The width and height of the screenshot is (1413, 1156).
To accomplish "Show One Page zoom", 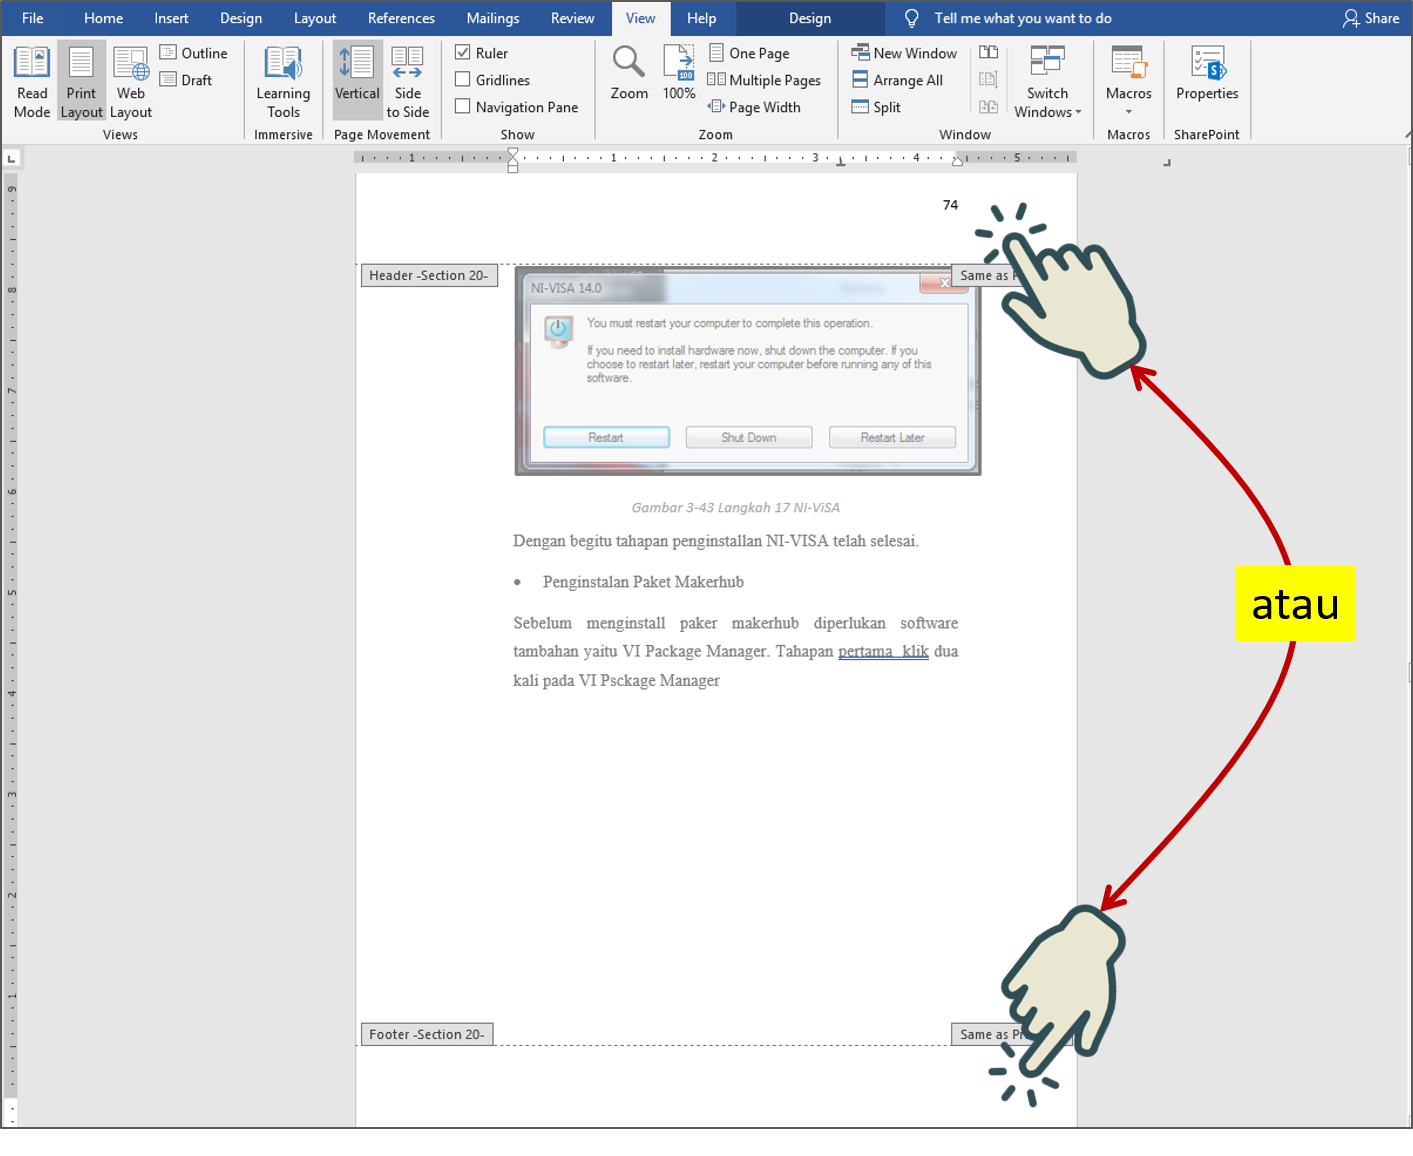I will tap(749, 53).
